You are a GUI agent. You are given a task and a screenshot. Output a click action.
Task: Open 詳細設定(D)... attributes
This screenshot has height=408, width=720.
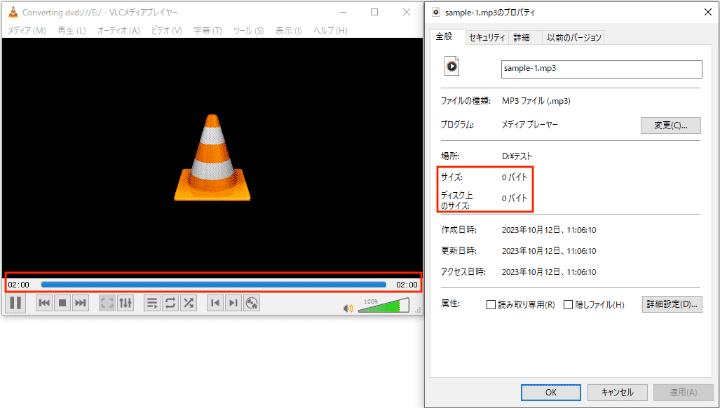click(672, 304)
